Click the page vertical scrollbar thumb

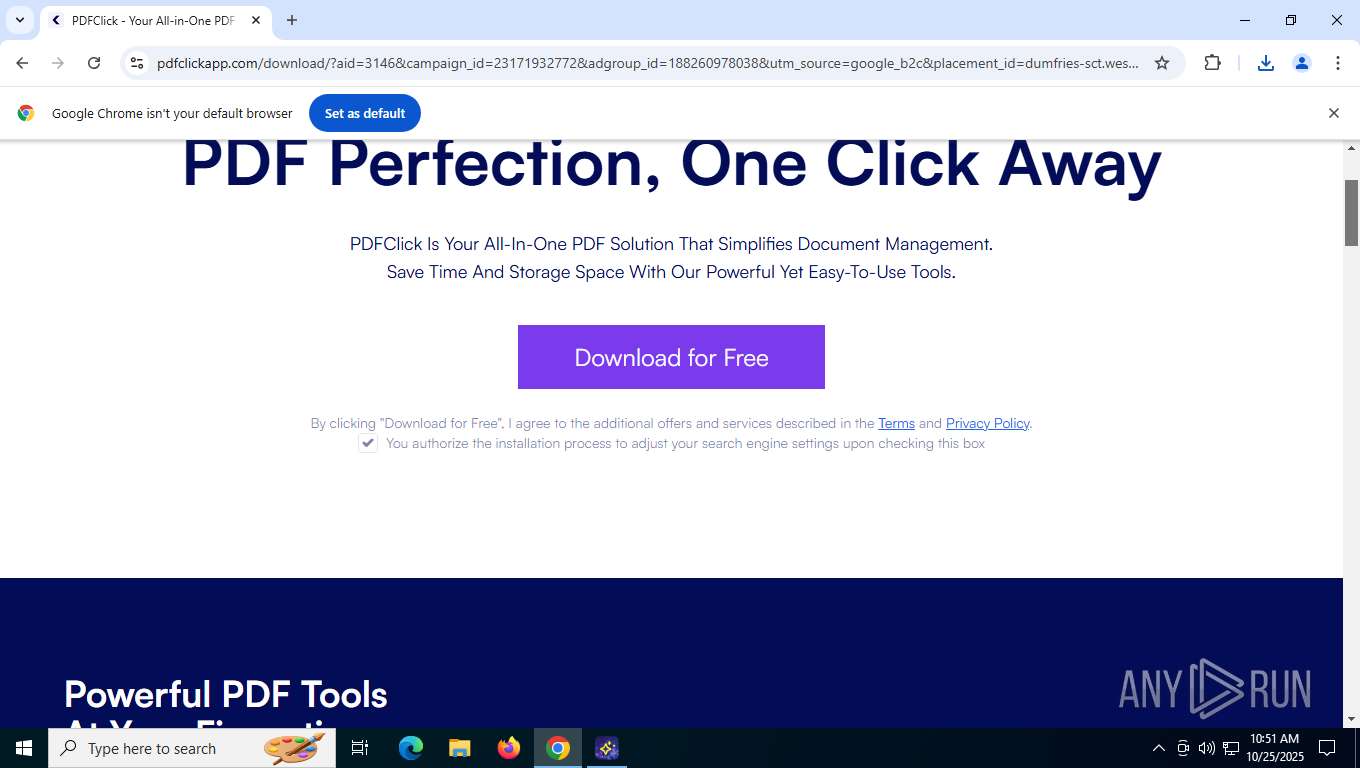[1351, 213]
